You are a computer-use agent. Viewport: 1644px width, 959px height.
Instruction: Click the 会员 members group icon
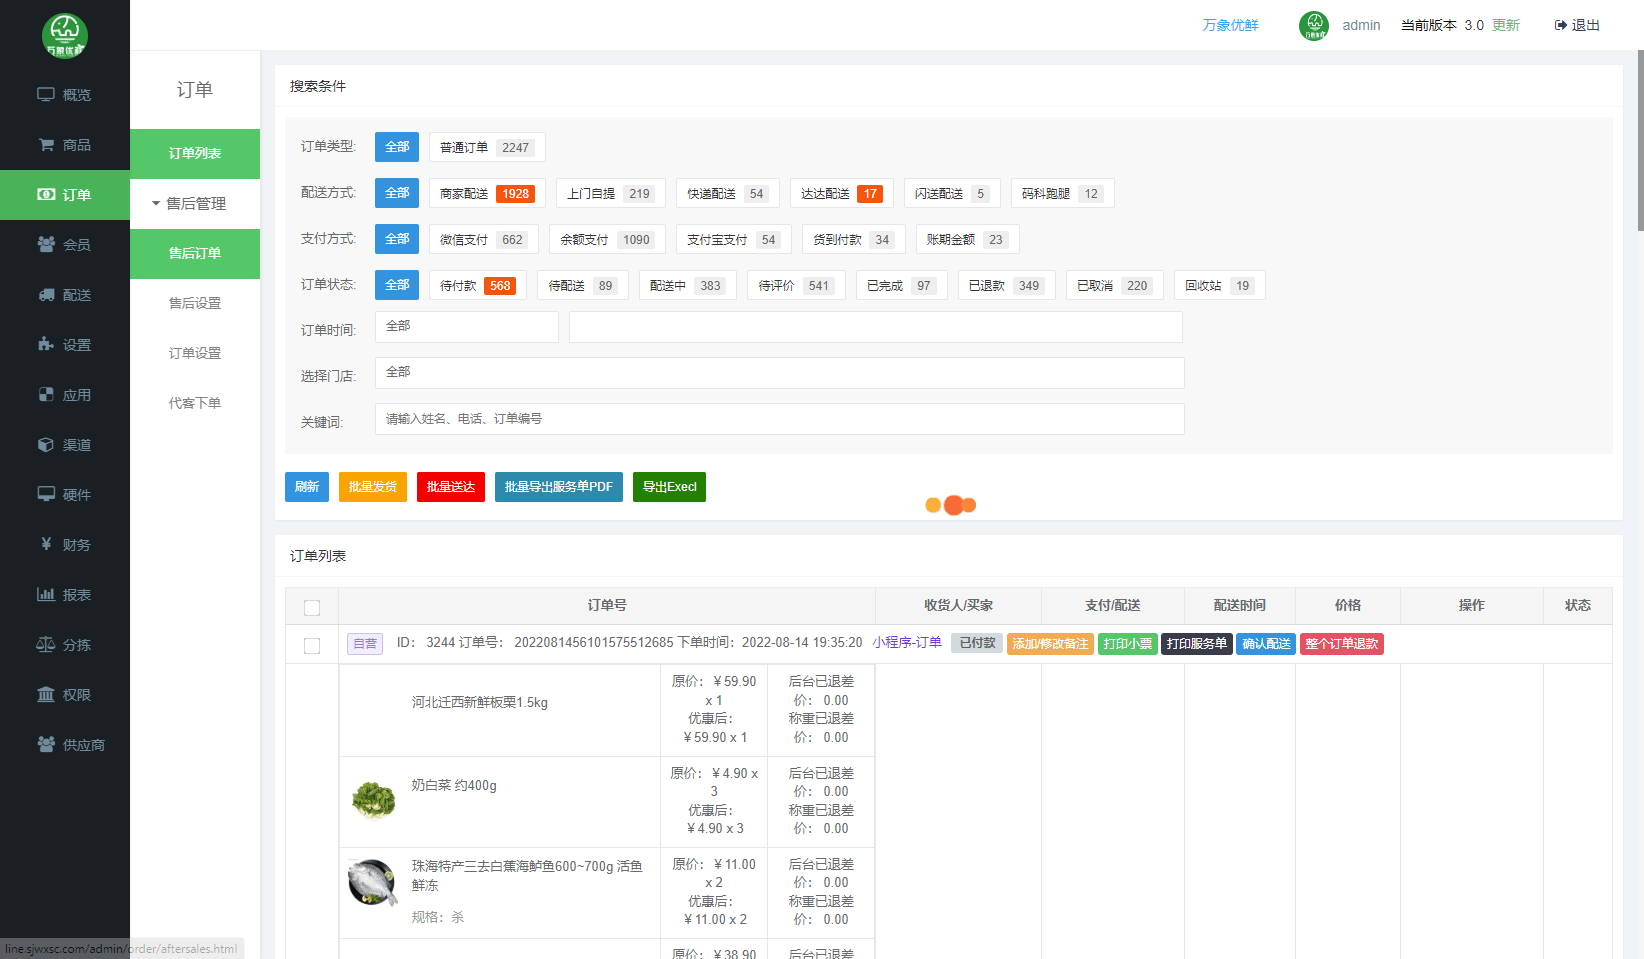(x=46, y=245)
